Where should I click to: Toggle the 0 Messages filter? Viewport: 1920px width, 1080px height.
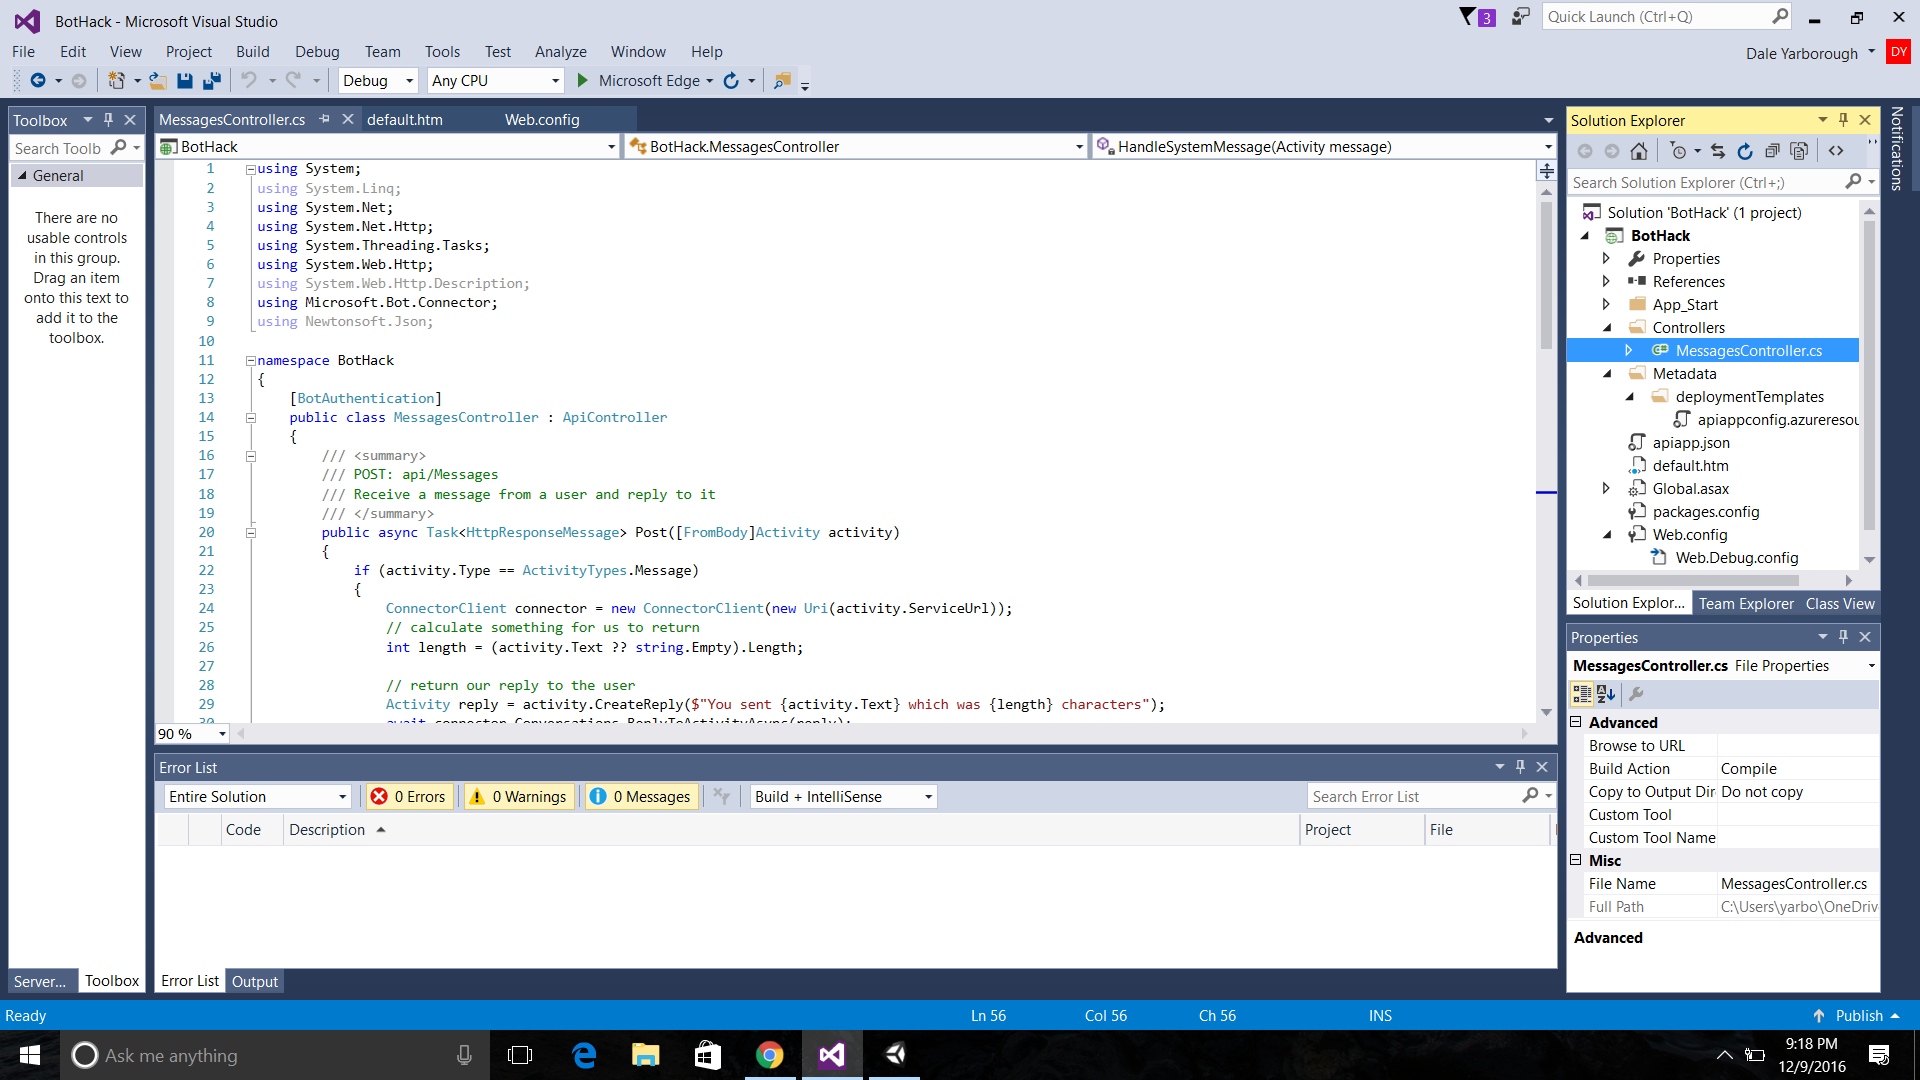click(x=641, y=797)
